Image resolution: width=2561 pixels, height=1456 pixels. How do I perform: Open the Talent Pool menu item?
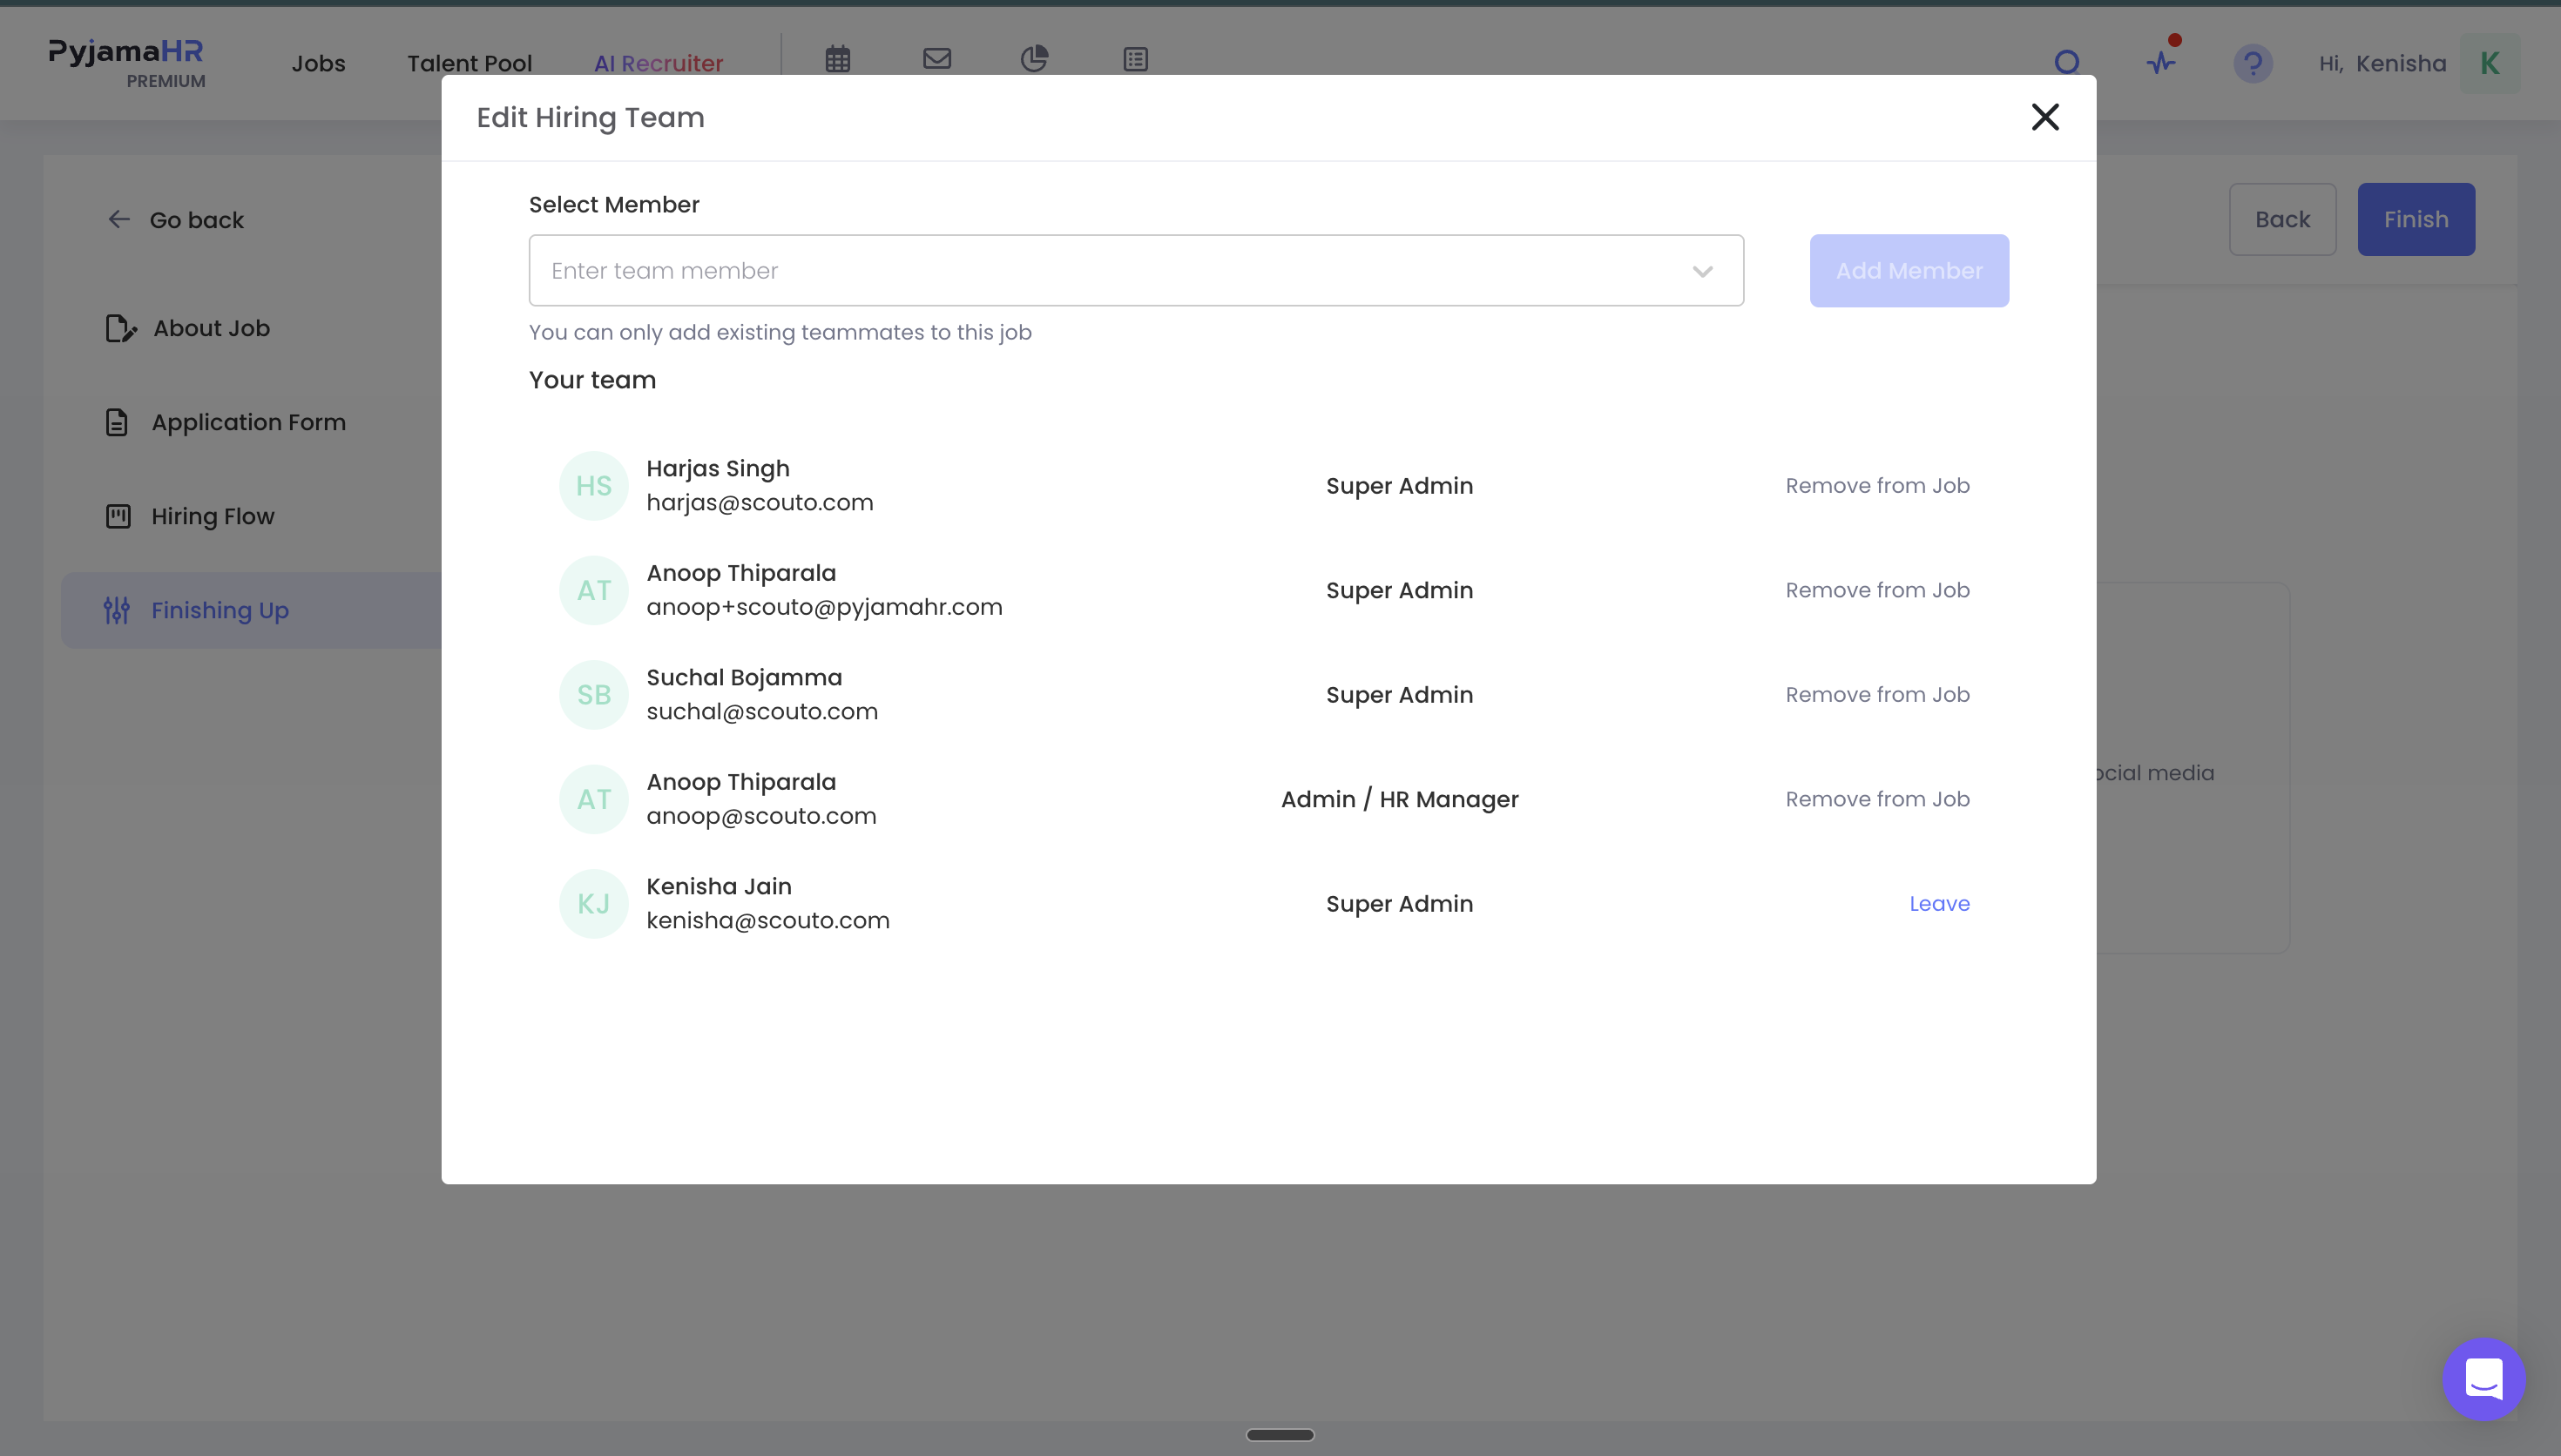tap(469, 64)
